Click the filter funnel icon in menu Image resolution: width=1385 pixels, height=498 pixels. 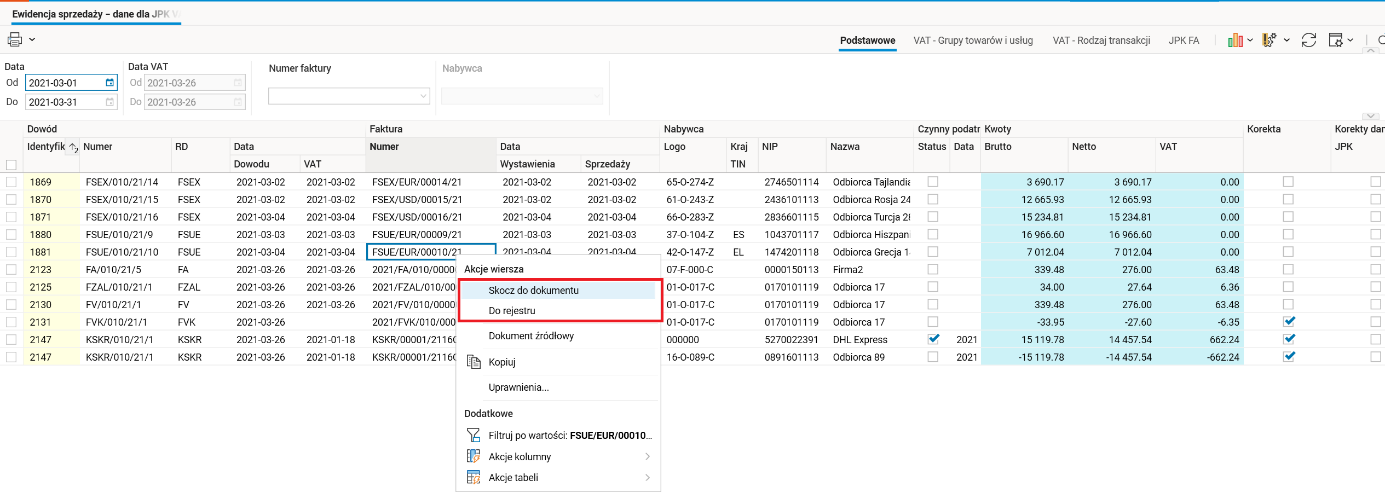pyautogui.click(x=474, y=436)
